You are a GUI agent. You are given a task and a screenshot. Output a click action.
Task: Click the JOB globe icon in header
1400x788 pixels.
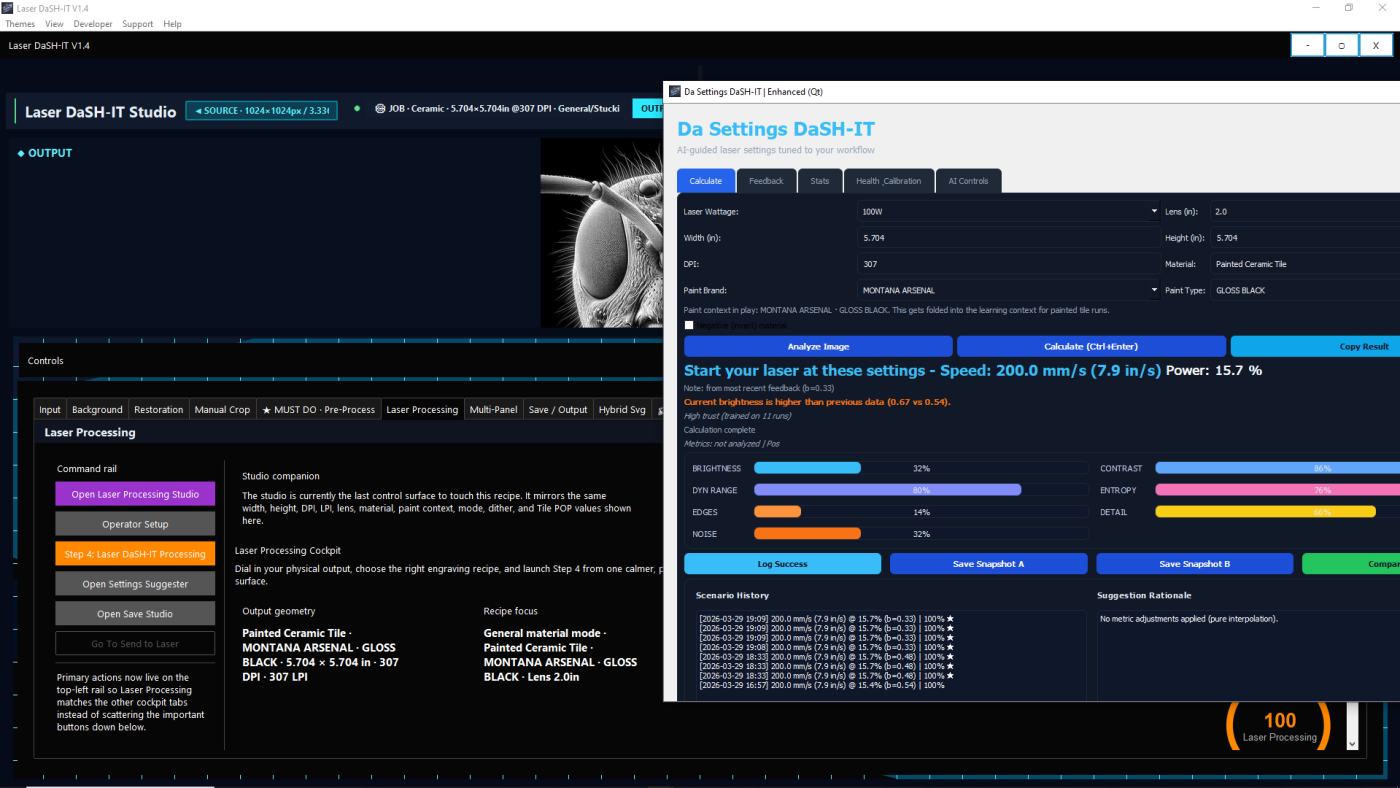[x=380, y=109]
